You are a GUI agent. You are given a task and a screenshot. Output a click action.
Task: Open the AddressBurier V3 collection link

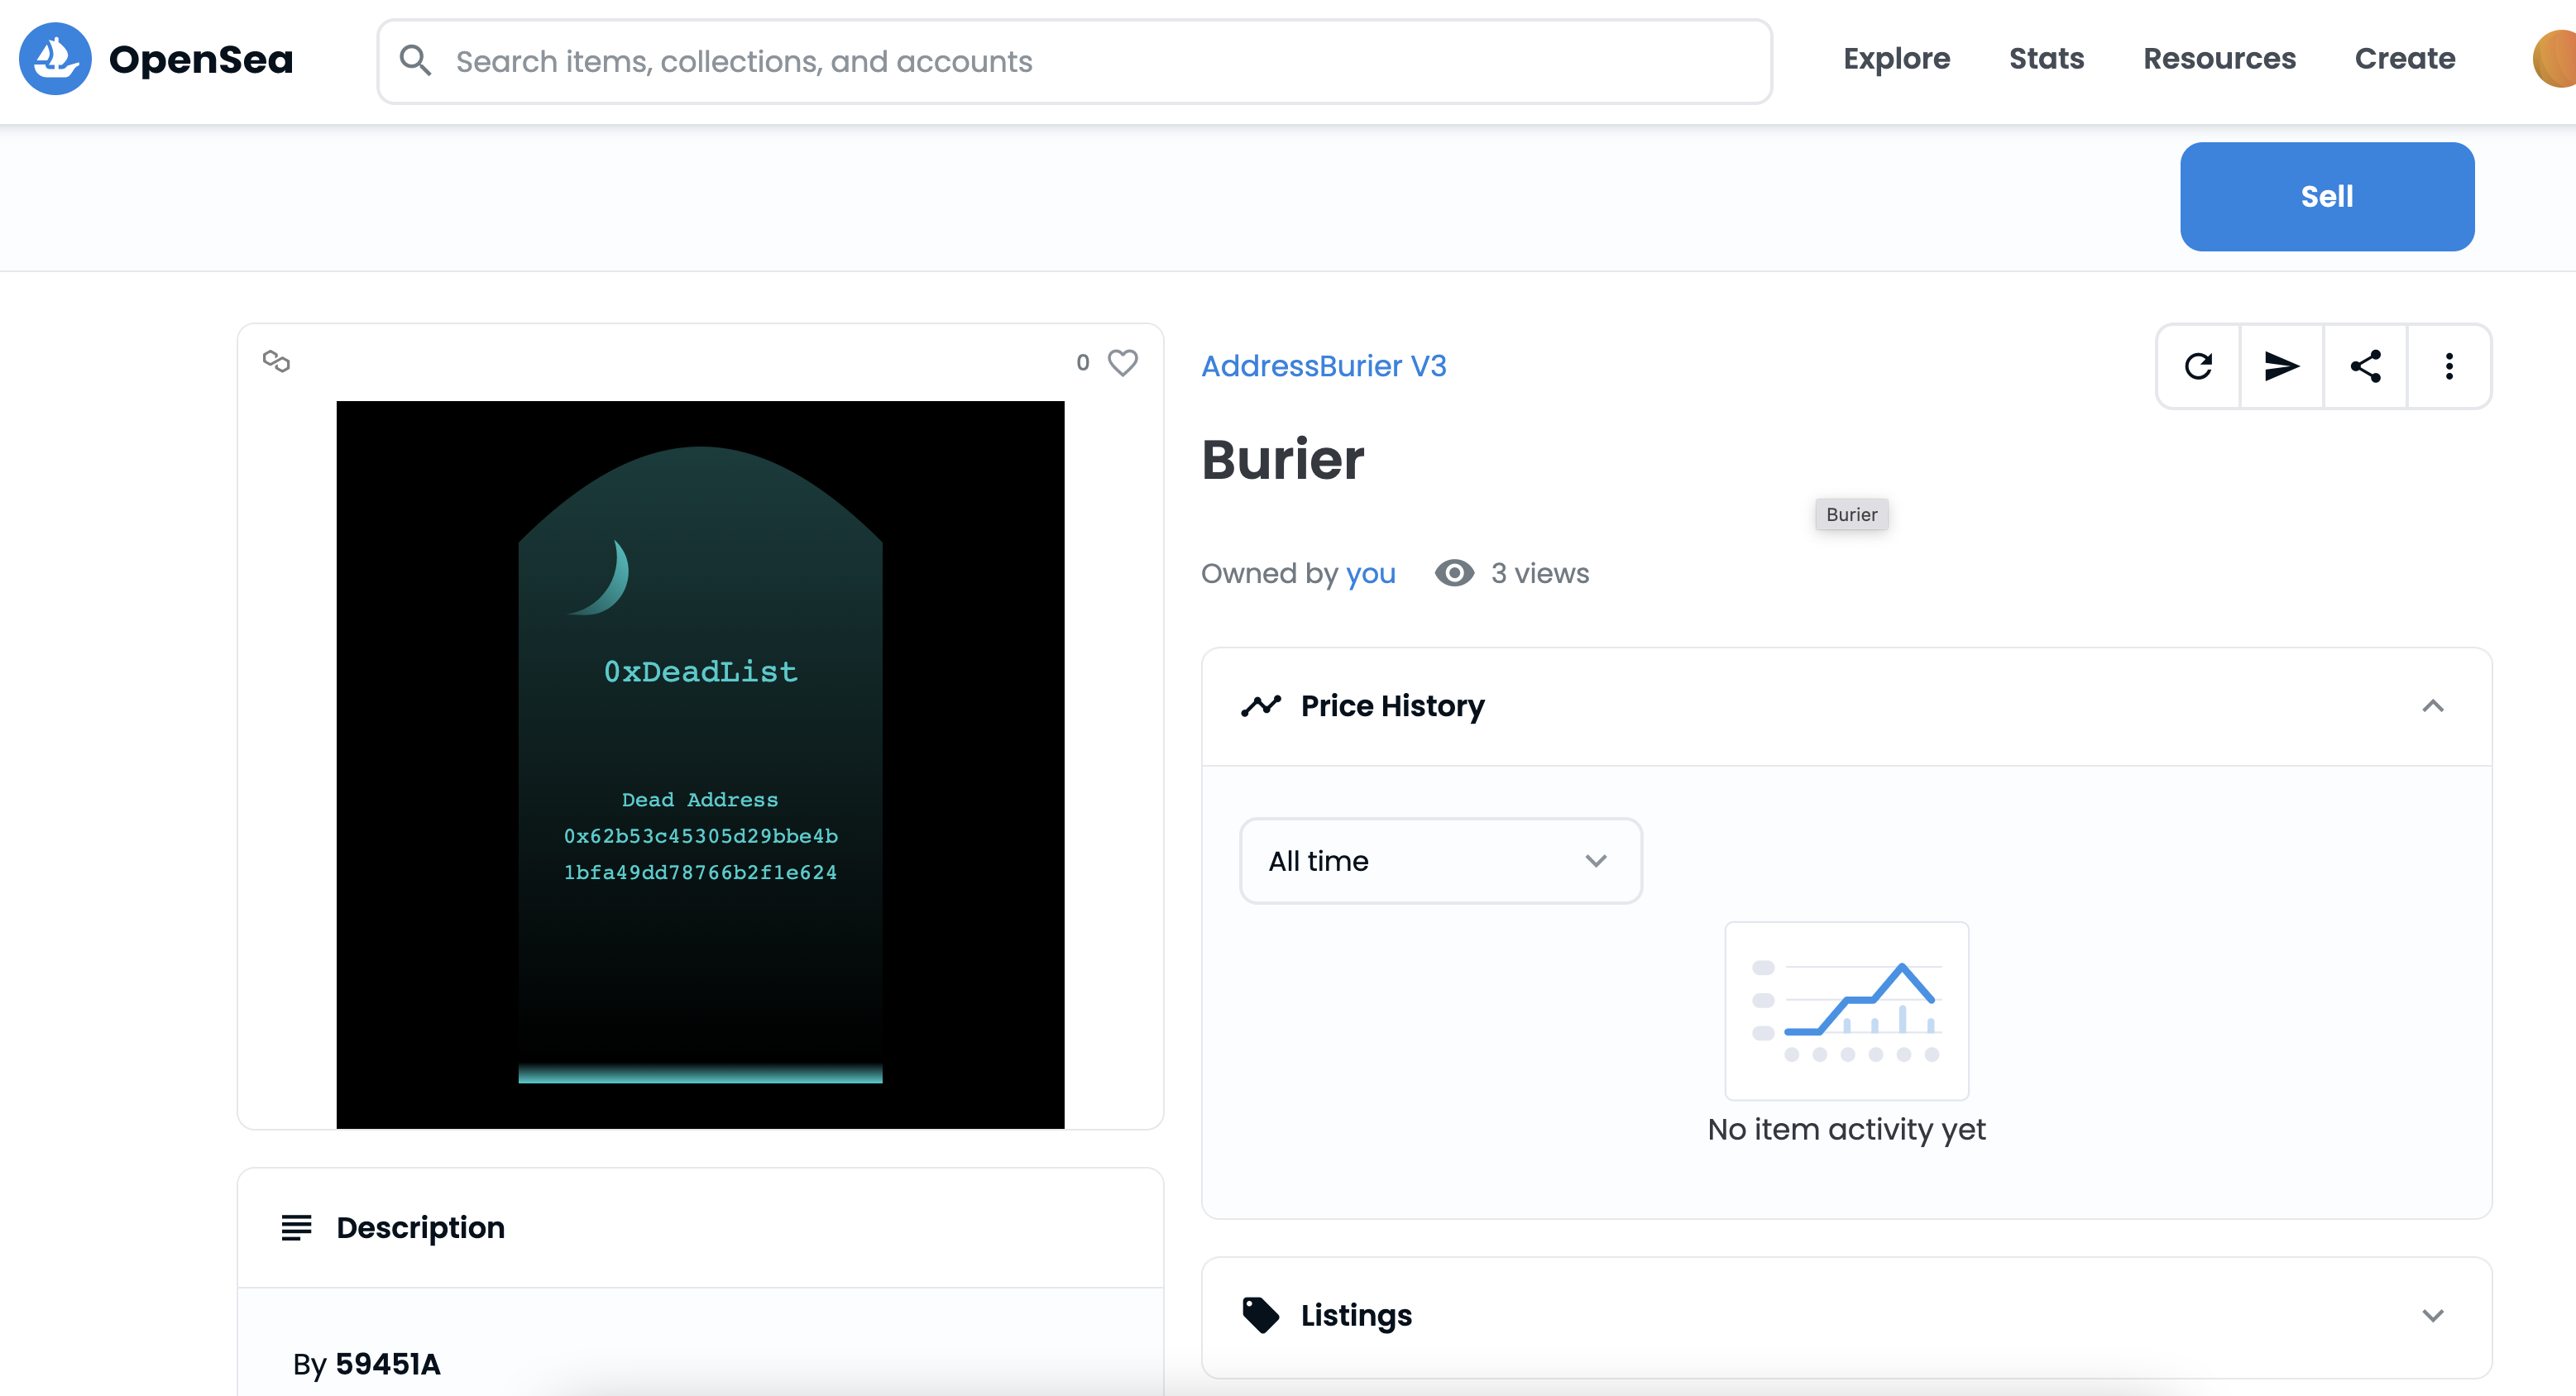tap(1323, 366)
